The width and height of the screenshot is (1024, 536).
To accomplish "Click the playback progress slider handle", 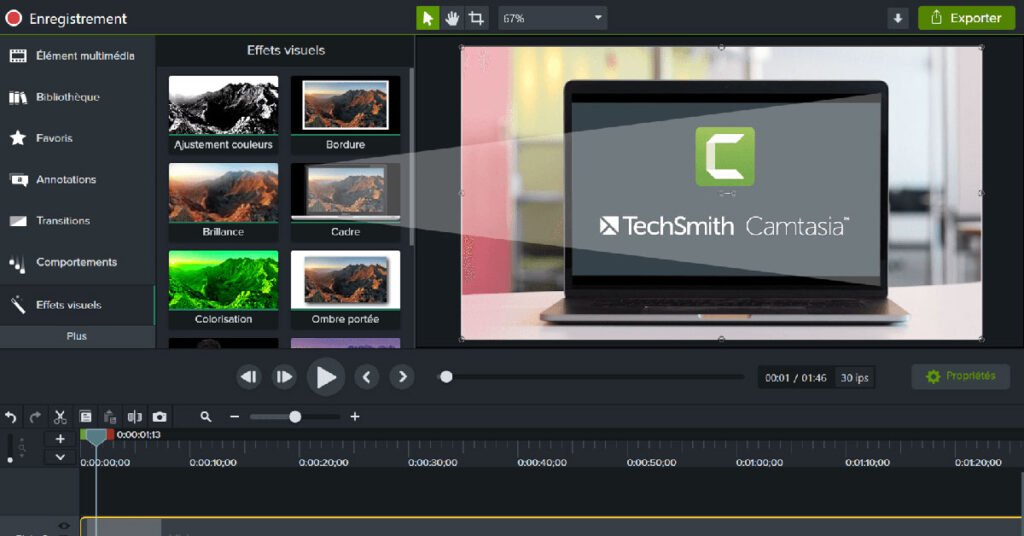I will click(446, 377).
